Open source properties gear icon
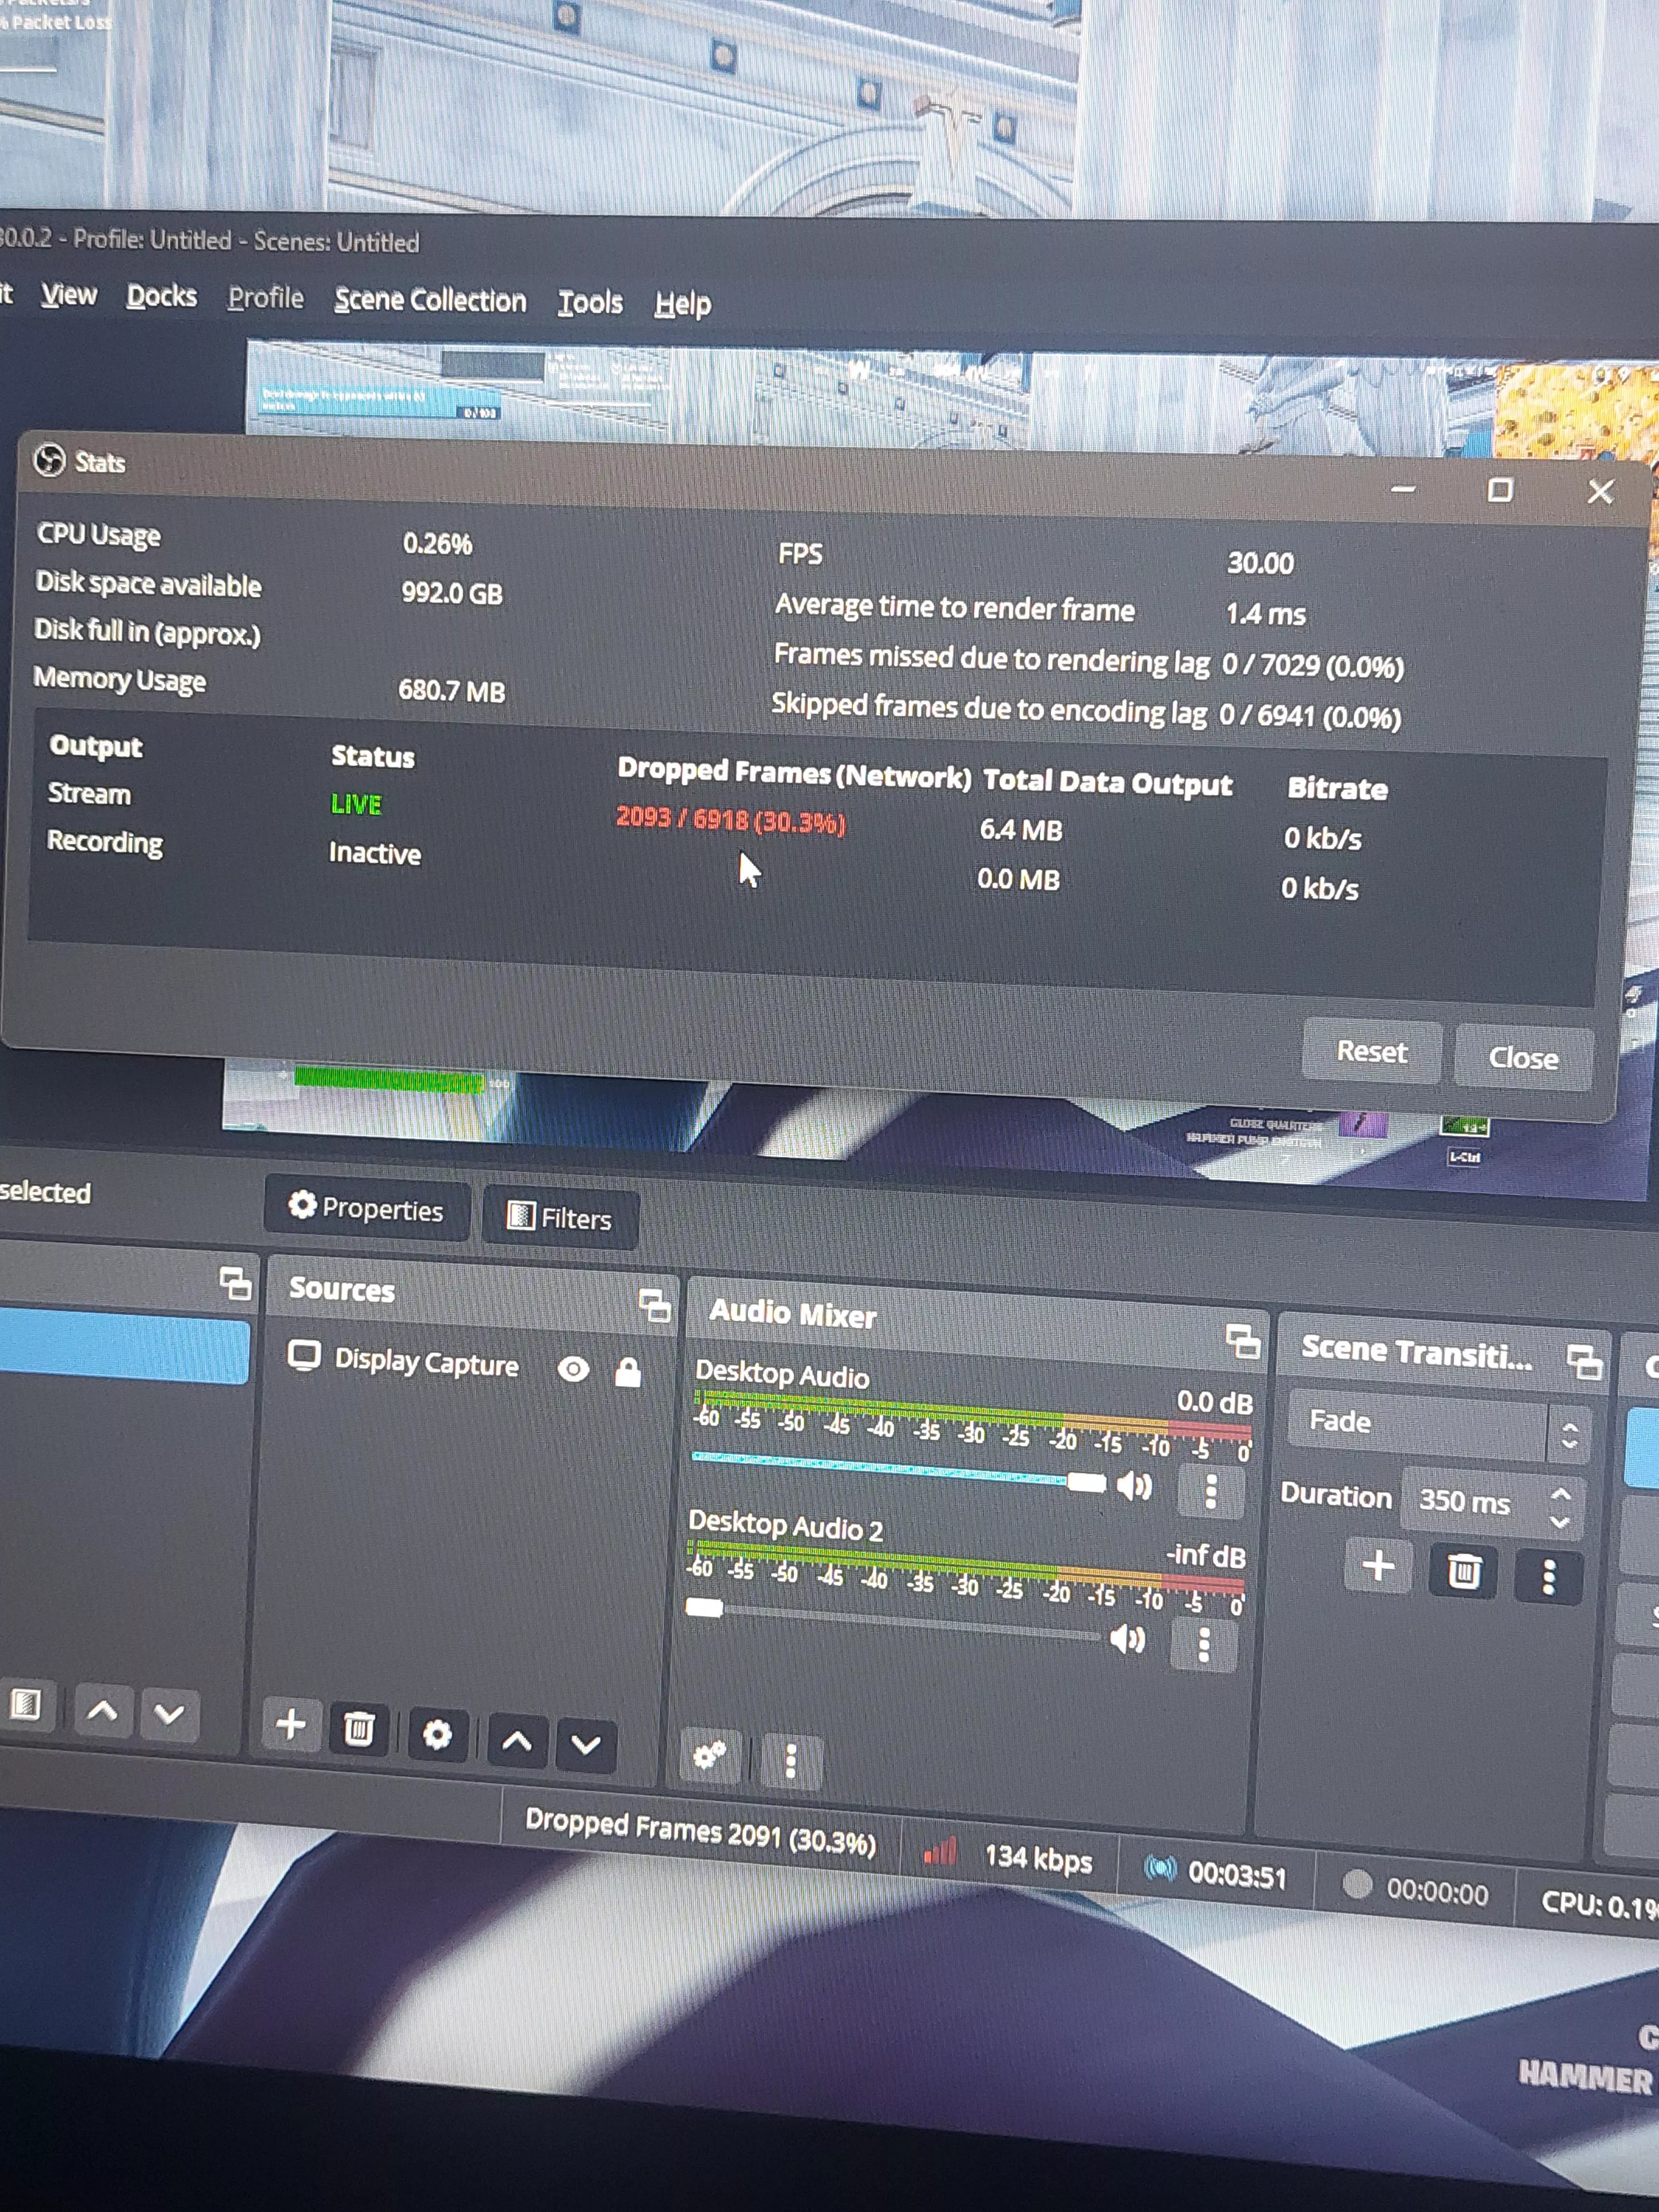The height and width of the screenshot is (2212, 1659). coord(437,1734)
